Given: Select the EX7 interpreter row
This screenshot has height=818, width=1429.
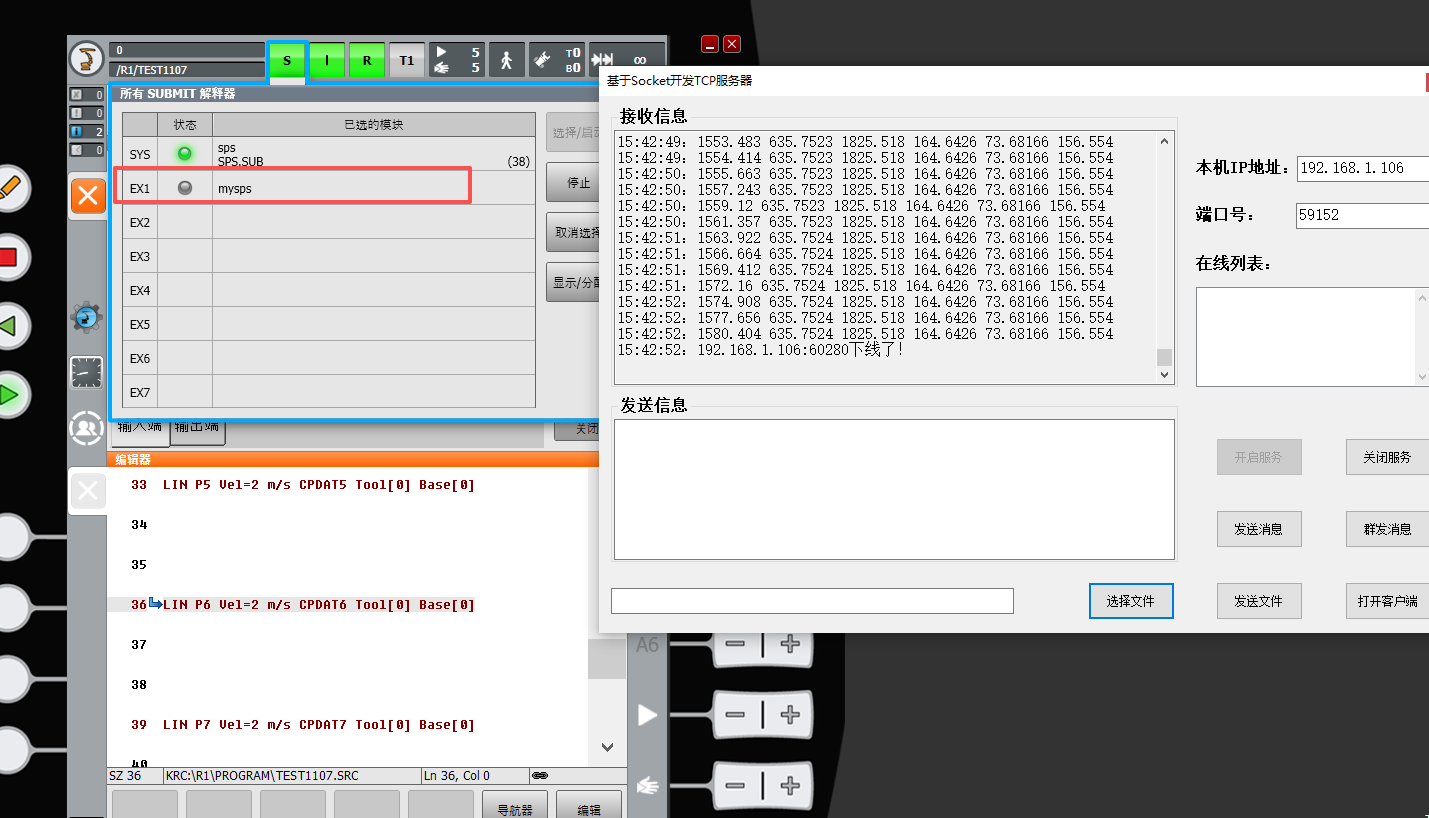Looking at the screenshot, I should [x=329, y=392].
